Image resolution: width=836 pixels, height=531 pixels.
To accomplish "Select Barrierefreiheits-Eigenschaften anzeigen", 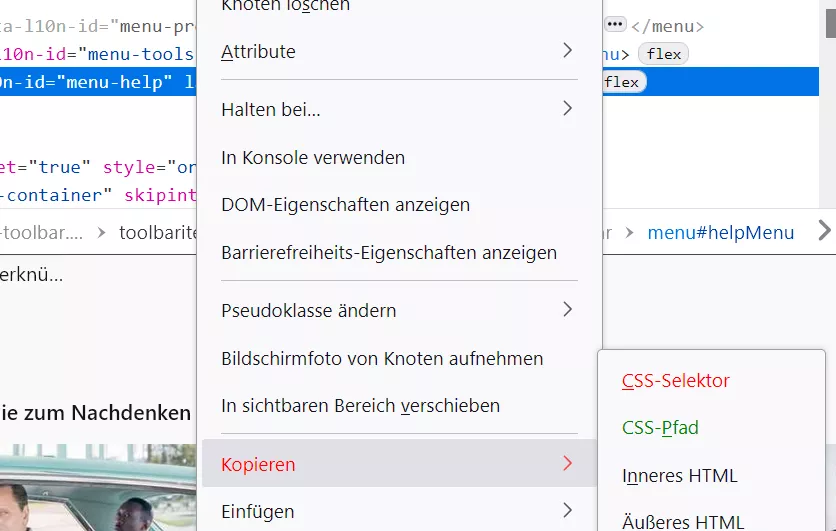I will pyautogui.click(x=399, y=253).
